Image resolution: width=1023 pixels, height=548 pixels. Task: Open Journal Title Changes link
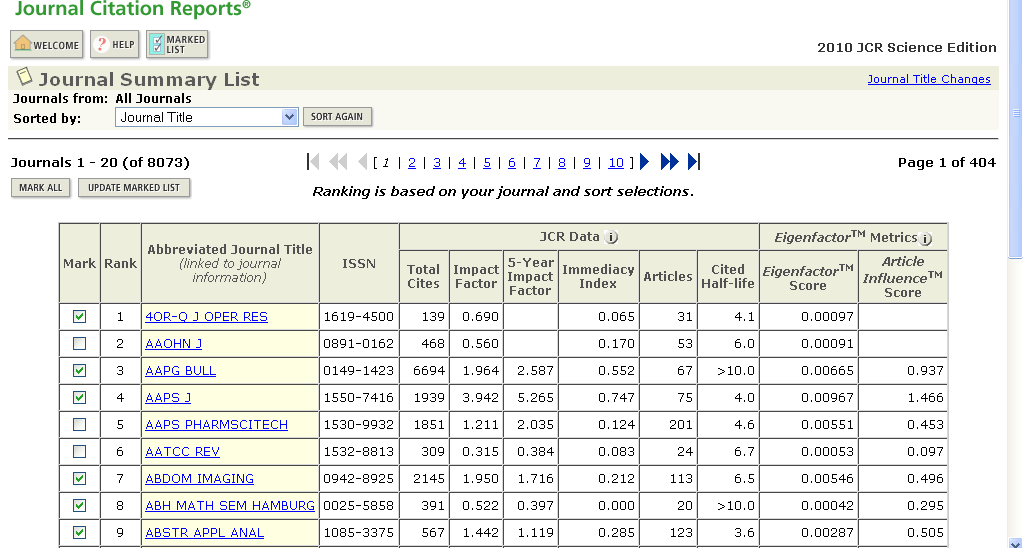pos(929,79)
